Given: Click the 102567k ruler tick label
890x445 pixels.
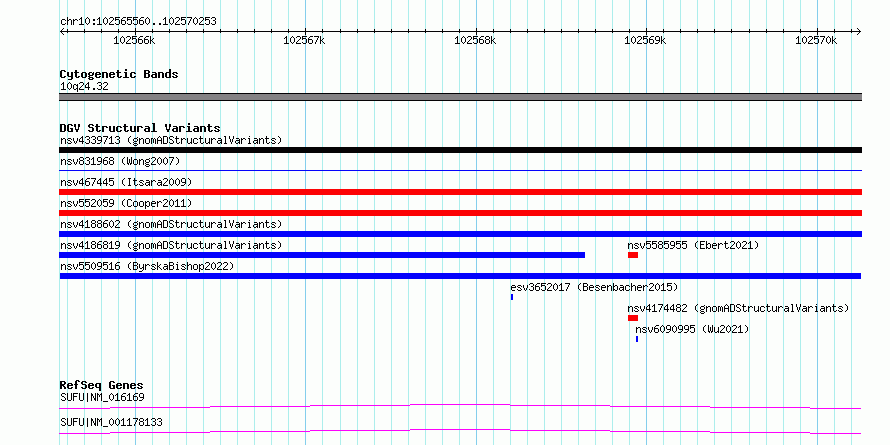Looking at the screenshot, I should tap(305, 40).
